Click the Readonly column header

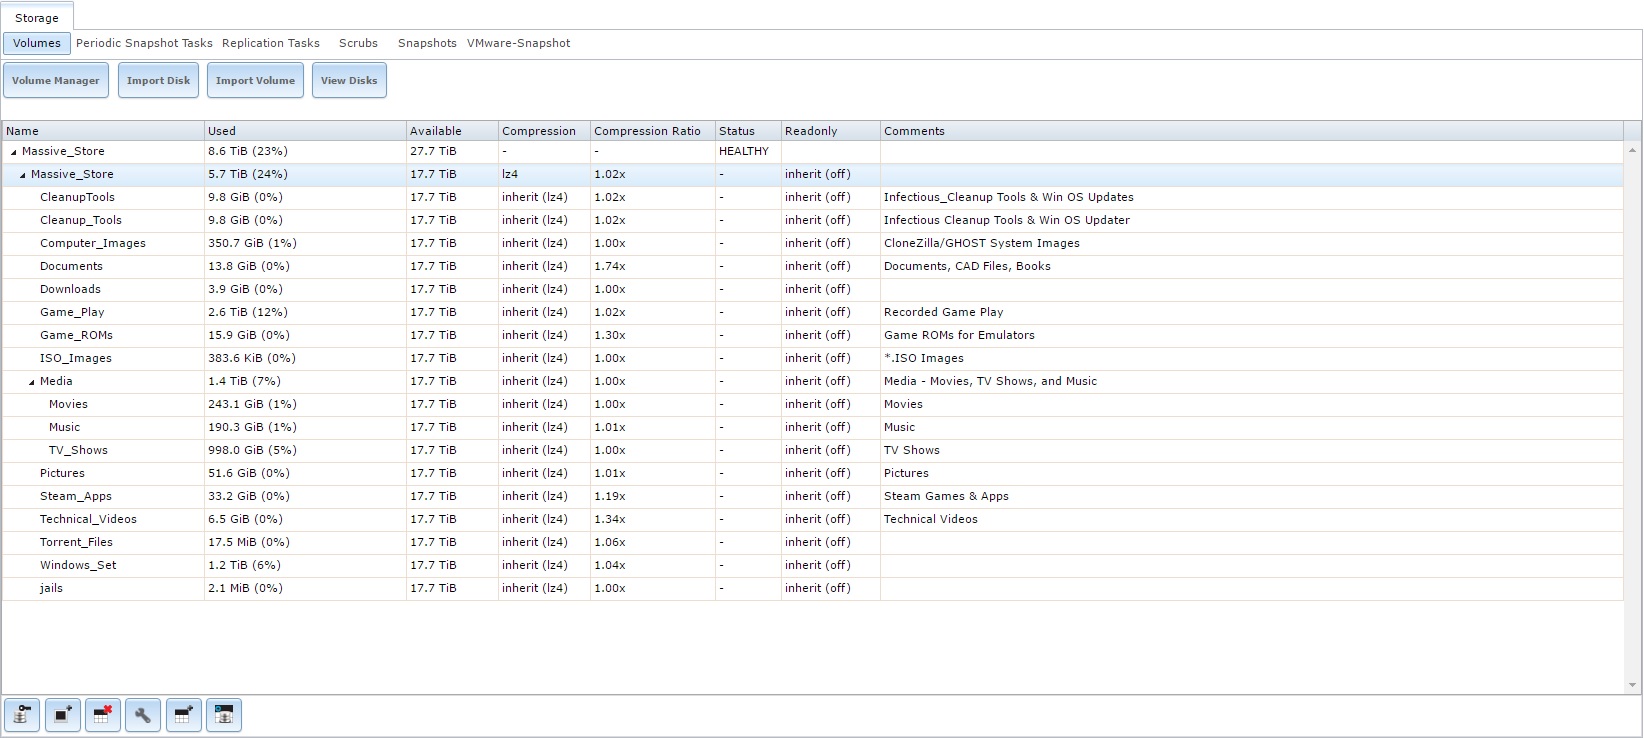click(830, 131)
